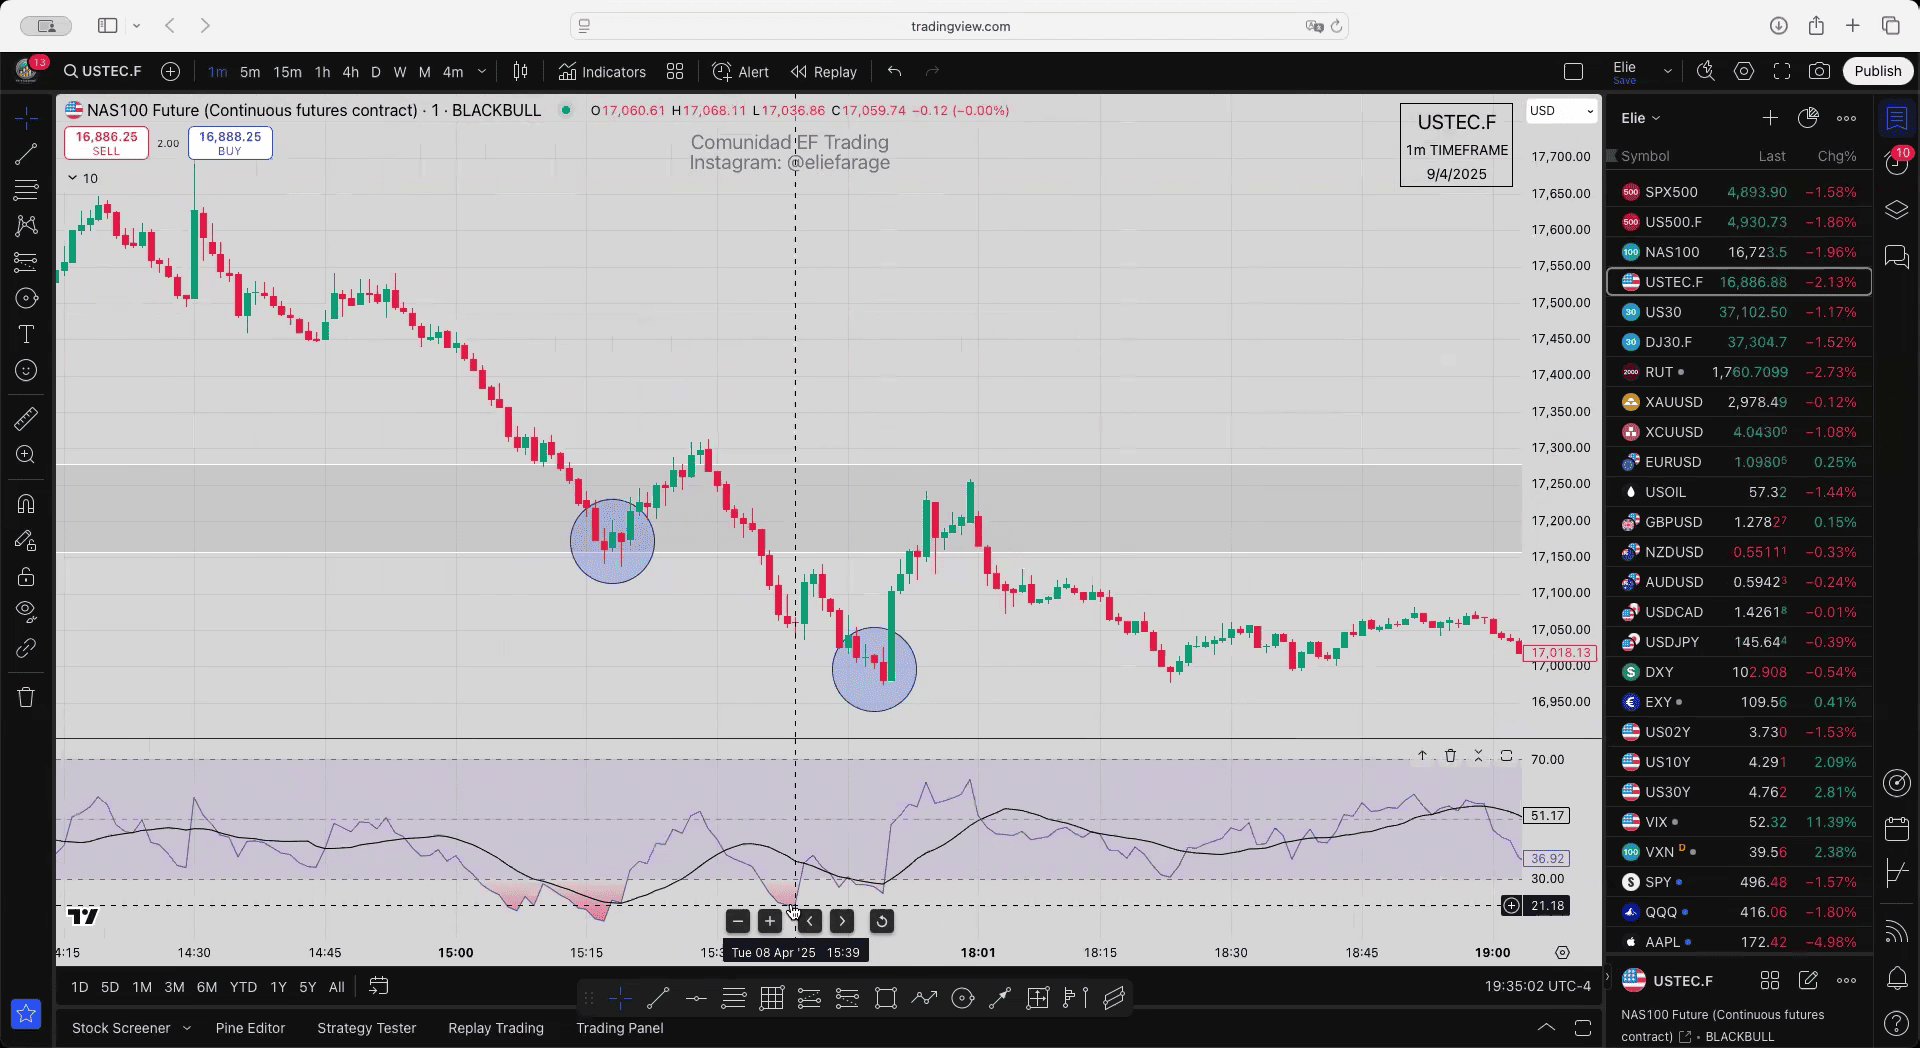
Task: Open watchlist more options menu
Action: tap(1846, 118)
